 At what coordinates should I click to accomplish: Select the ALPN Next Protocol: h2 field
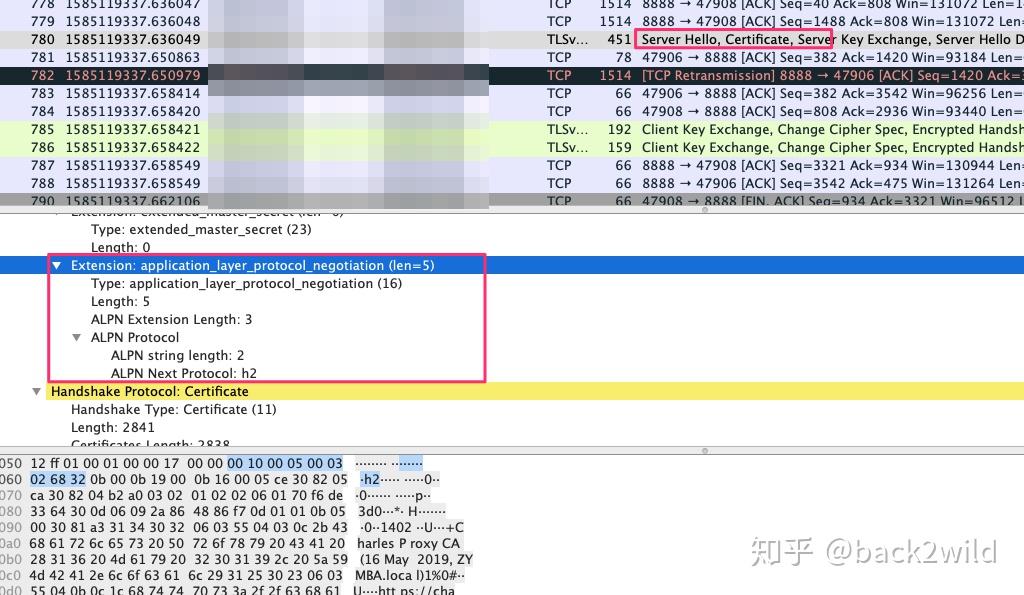pos(180,373)
